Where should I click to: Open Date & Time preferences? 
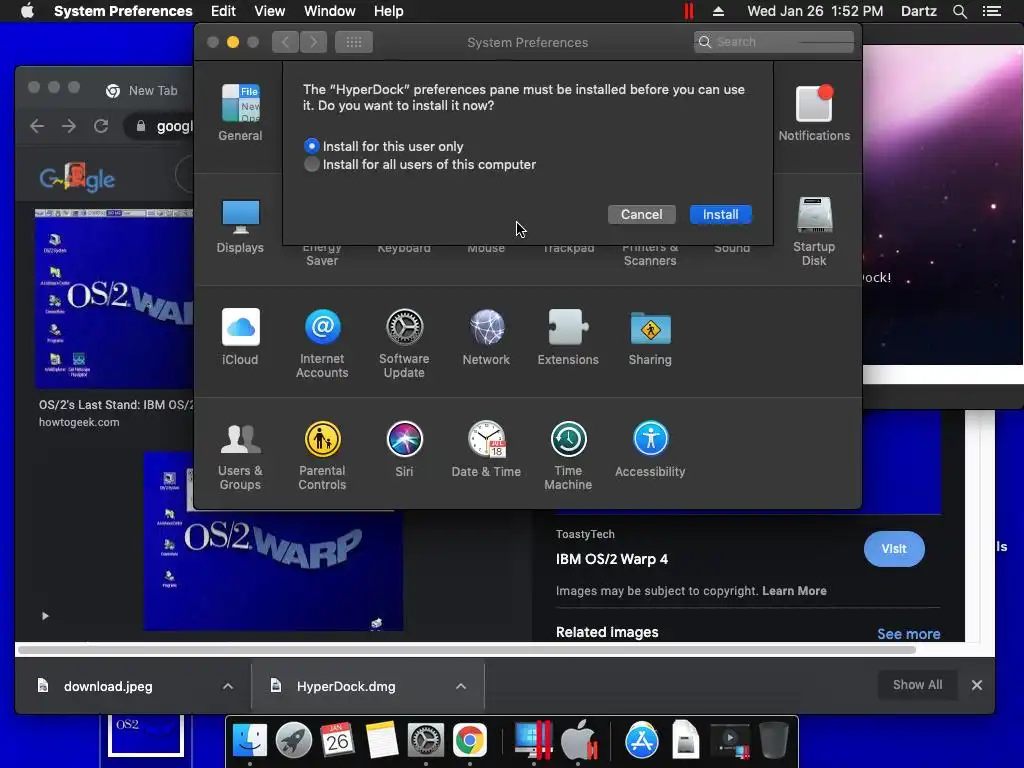click(x=486, y=449)
